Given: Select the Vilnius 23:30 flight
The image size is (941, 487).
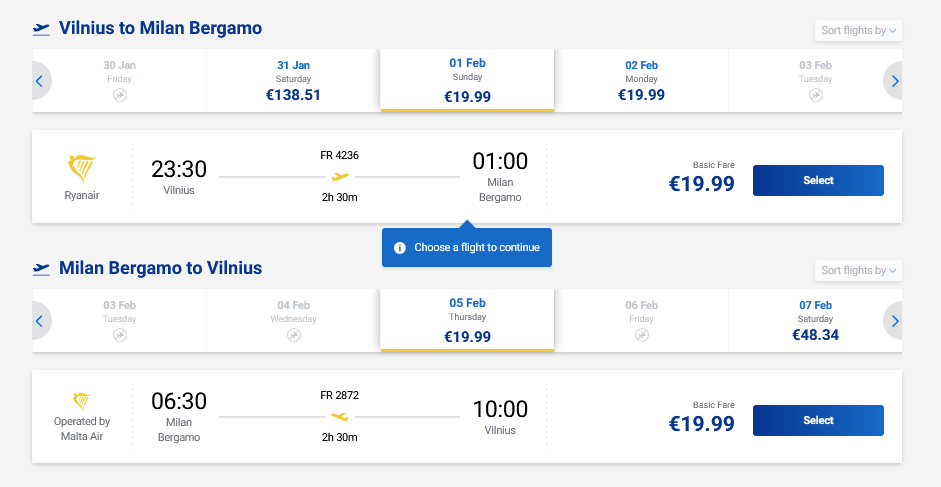Looking at the screenshot, I should pos(817,181).
